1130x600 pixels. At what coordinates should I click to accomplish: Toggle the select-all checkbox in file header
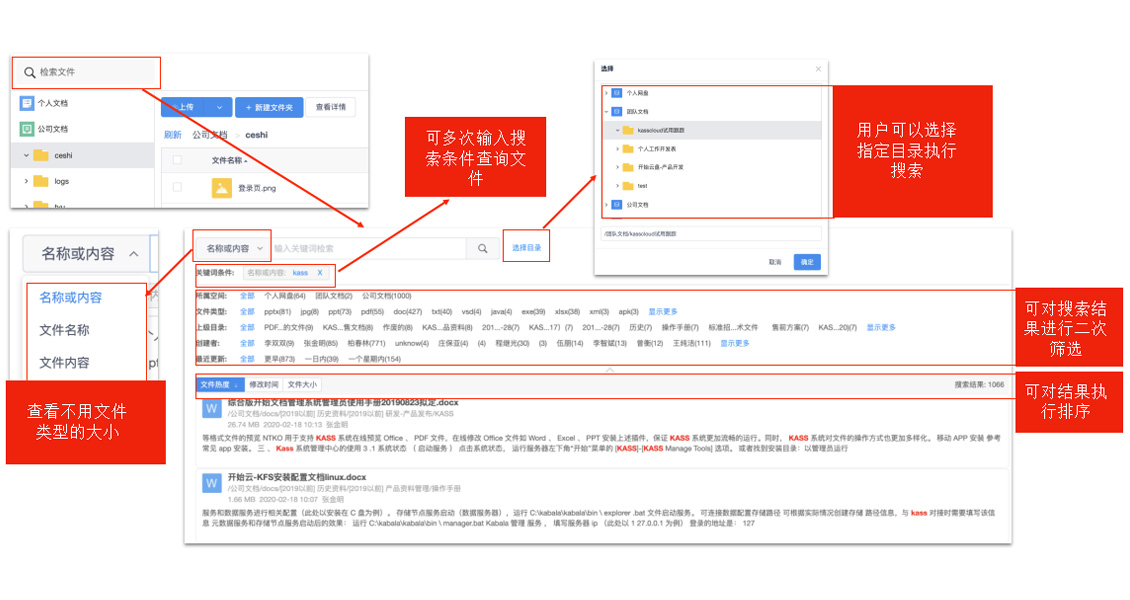click(x=178, y=160)
